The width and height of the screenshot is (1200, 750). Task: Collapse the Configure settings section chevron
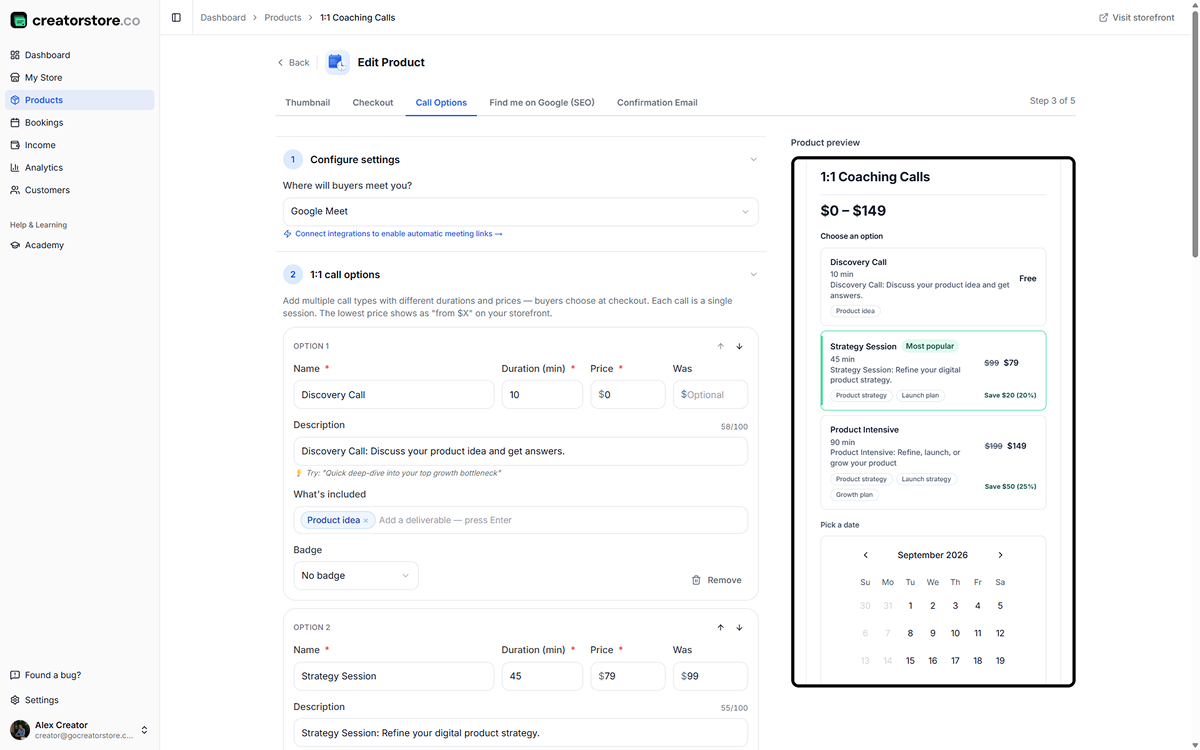[x=753, y=159]
